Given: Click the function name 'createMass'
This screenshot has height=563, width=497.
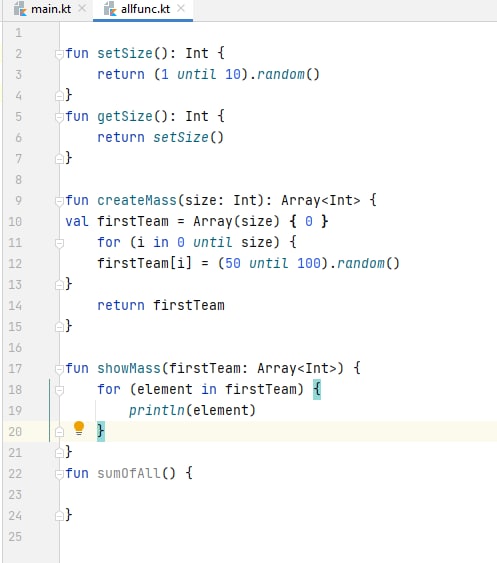Looking at the screenshot, I should pyautogui.click(x=137, y=200).
